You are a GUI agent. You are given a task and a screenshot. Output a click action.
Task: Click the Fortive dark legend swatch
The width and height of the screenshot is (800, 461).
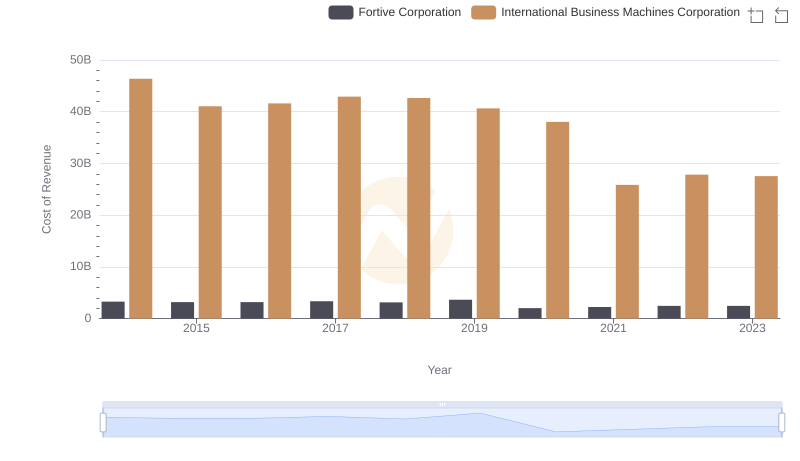coord(341,12)
